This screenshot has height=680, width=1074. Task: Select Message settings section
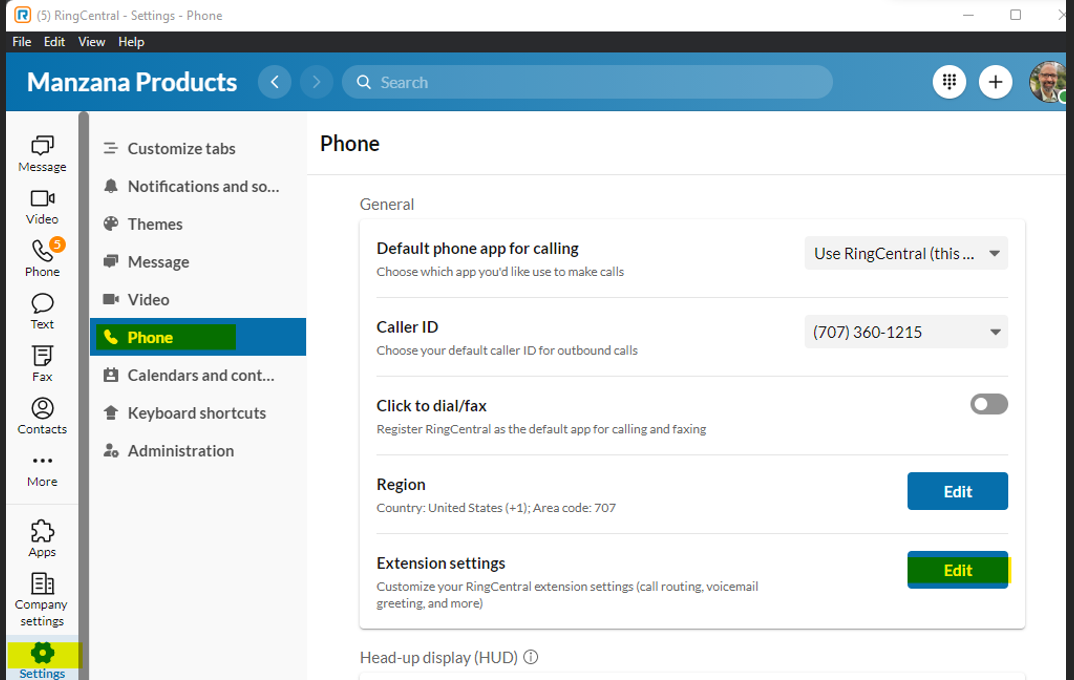pyautogui.click(x=198, y=262)
